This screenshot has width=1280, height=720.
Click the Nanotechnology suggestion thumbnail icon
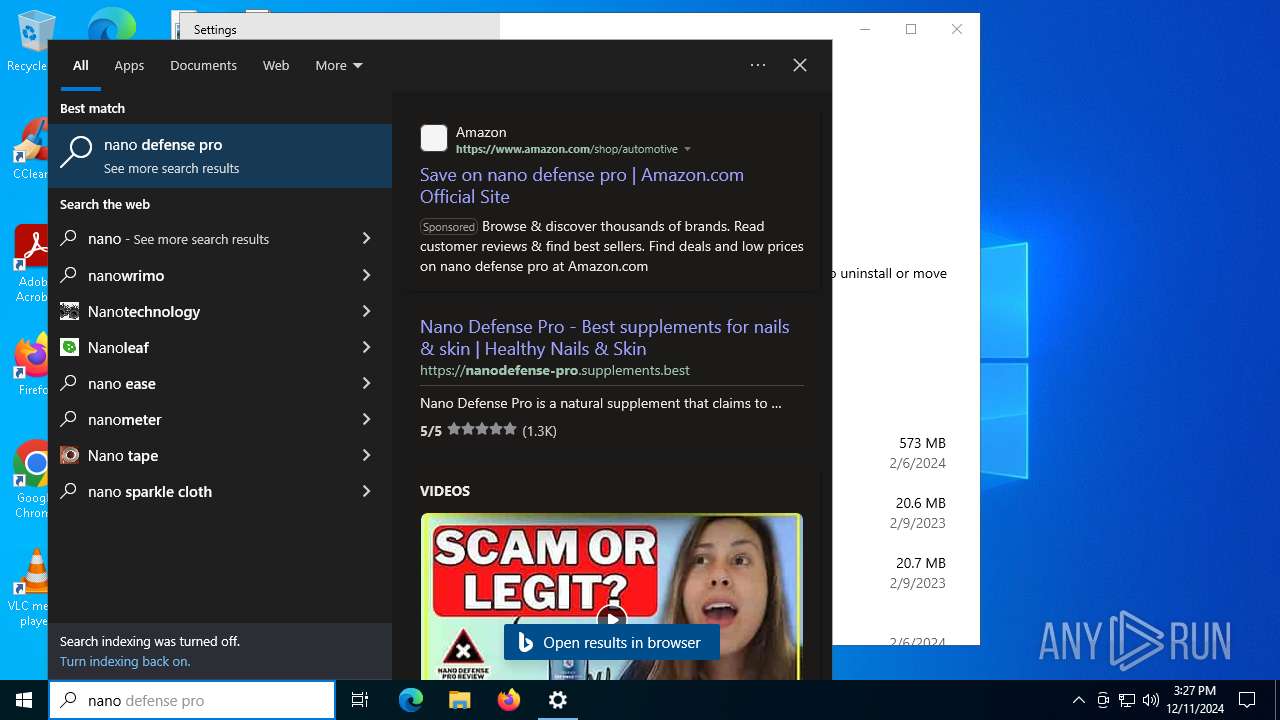tap(69, 311)
